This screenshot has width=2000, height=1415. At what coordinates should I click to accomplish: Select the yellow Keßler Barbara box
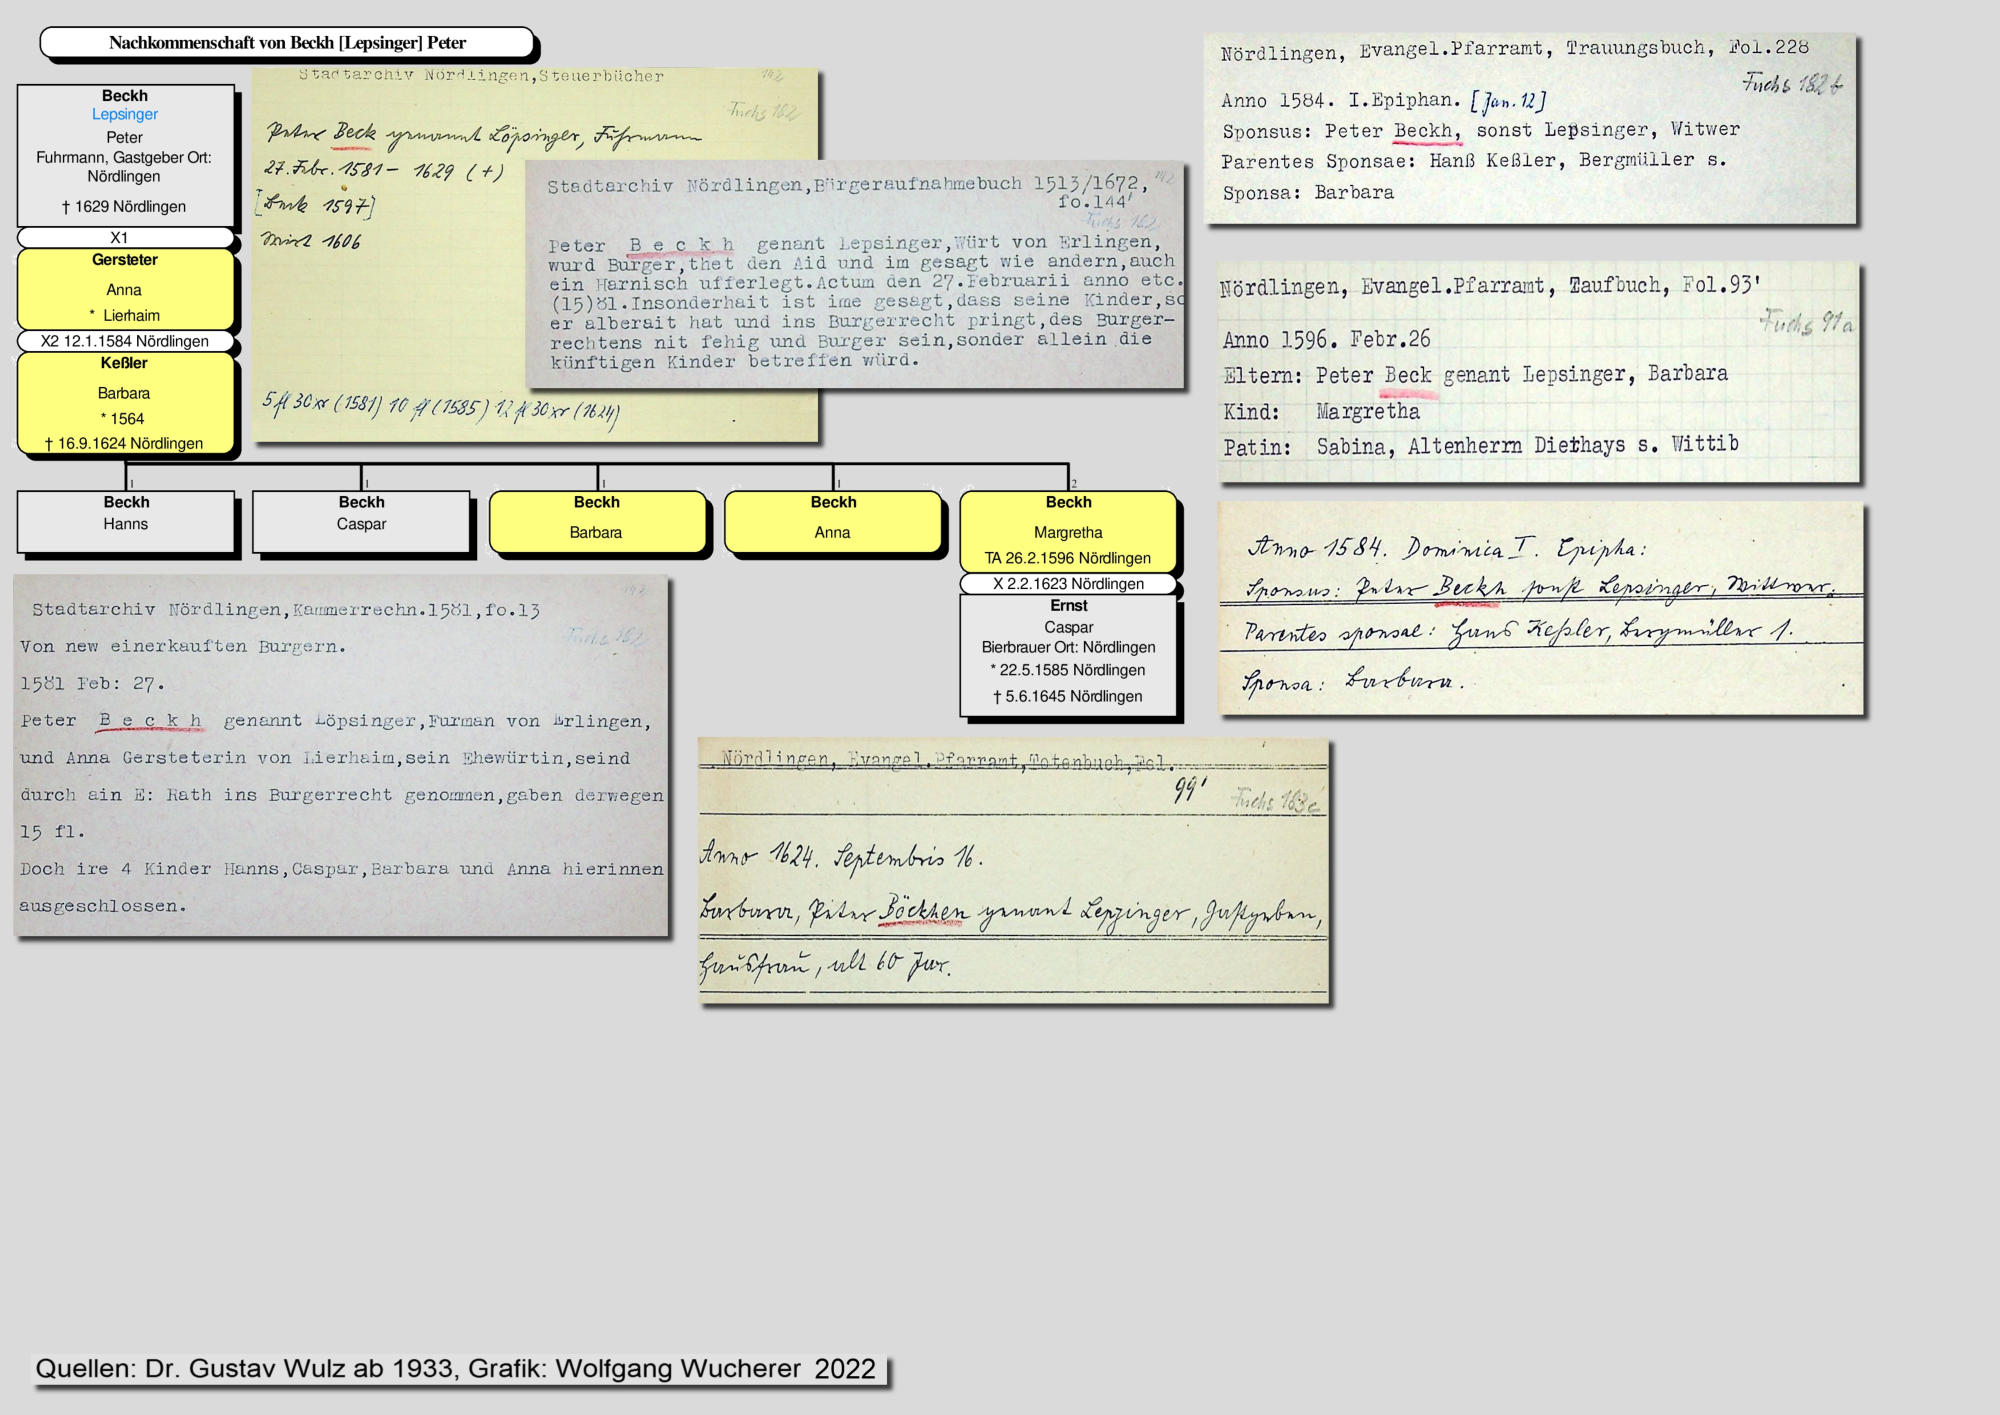point(125,404)
